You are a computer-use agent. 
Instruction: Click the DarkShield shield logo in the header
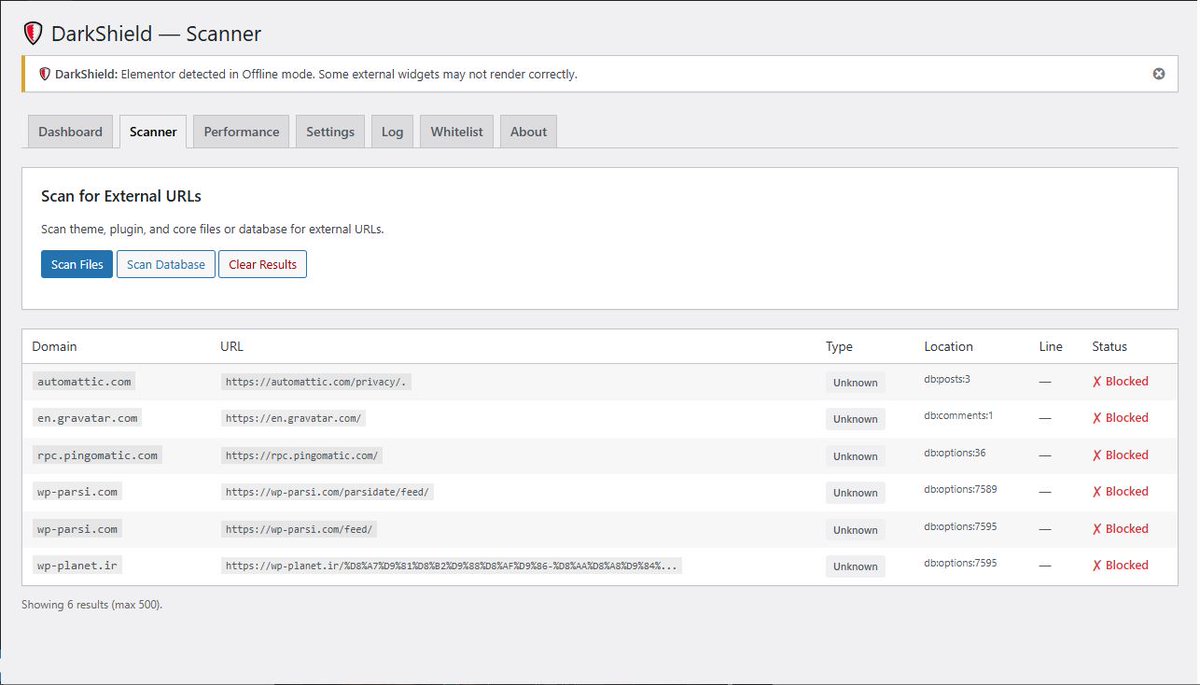pos(33,34)
